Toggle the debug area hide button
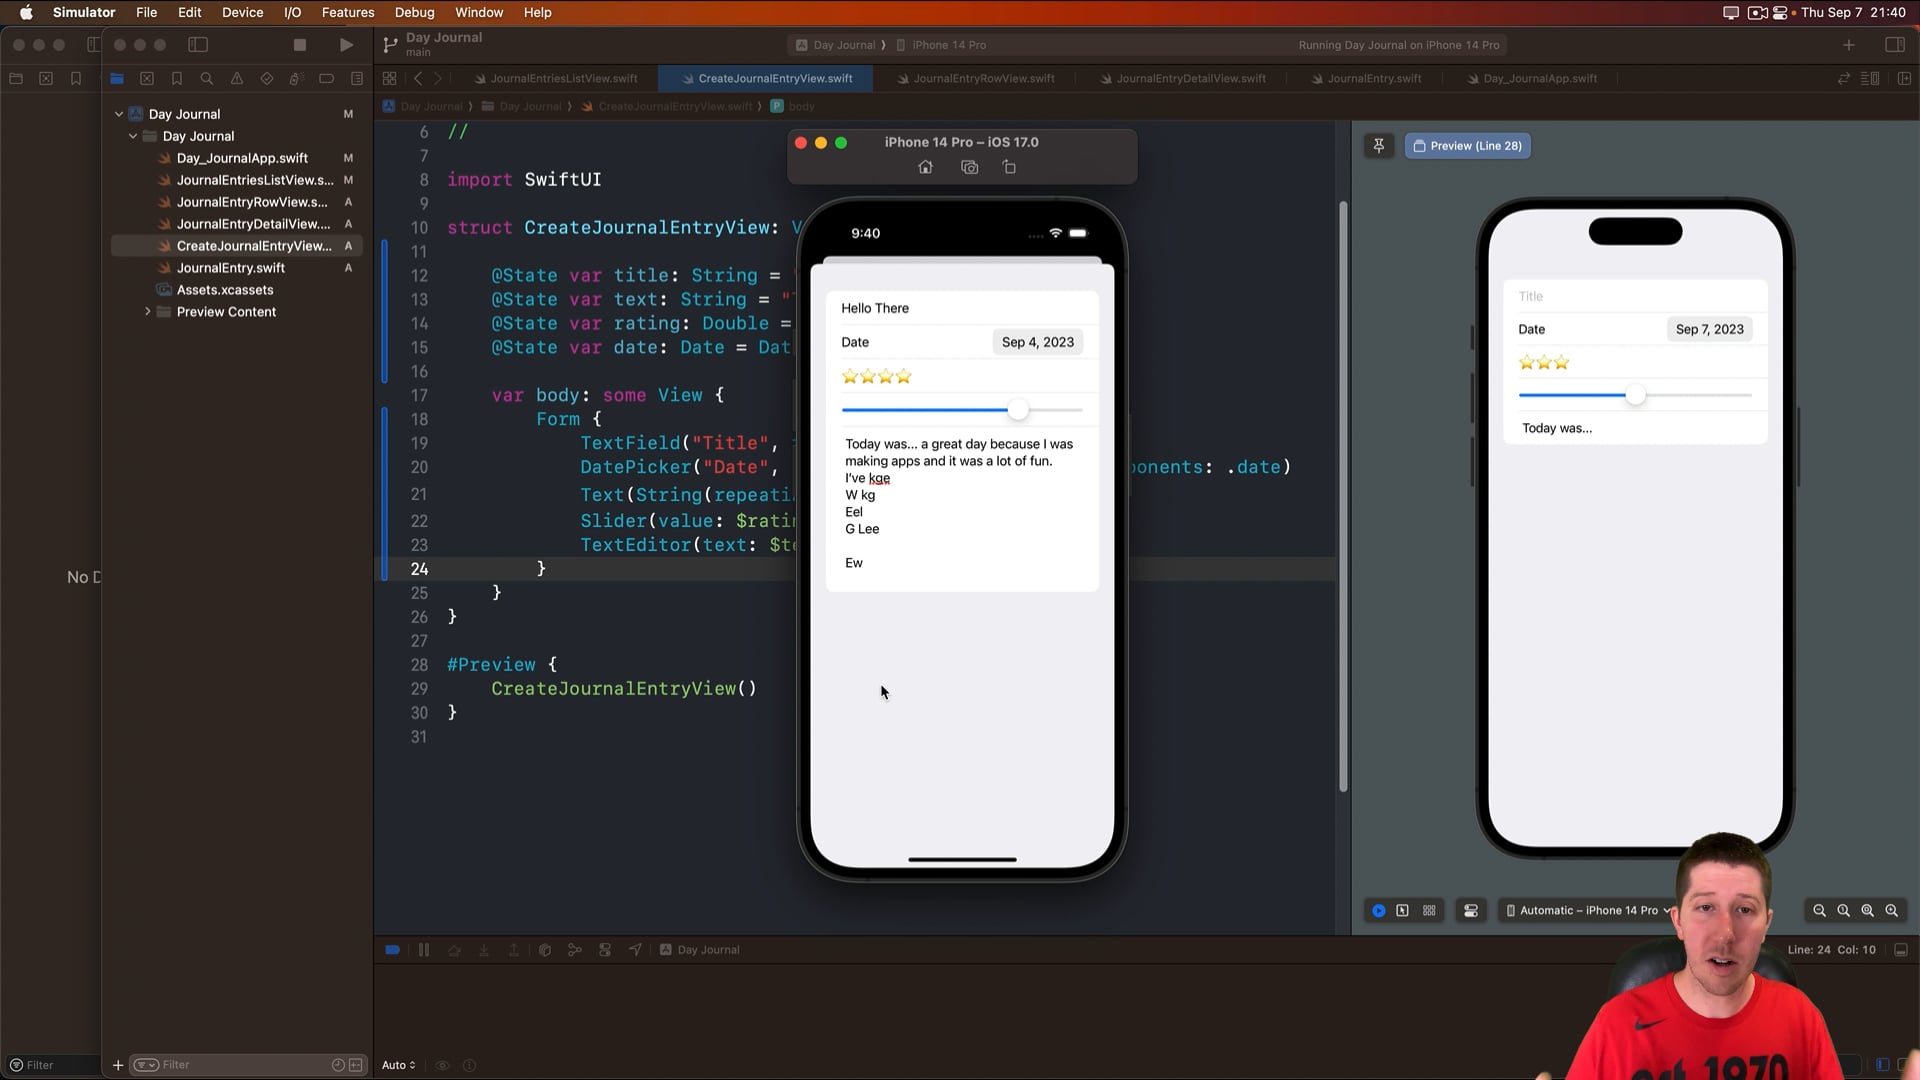The image size is (1920, 1080). pos(1902,950)
